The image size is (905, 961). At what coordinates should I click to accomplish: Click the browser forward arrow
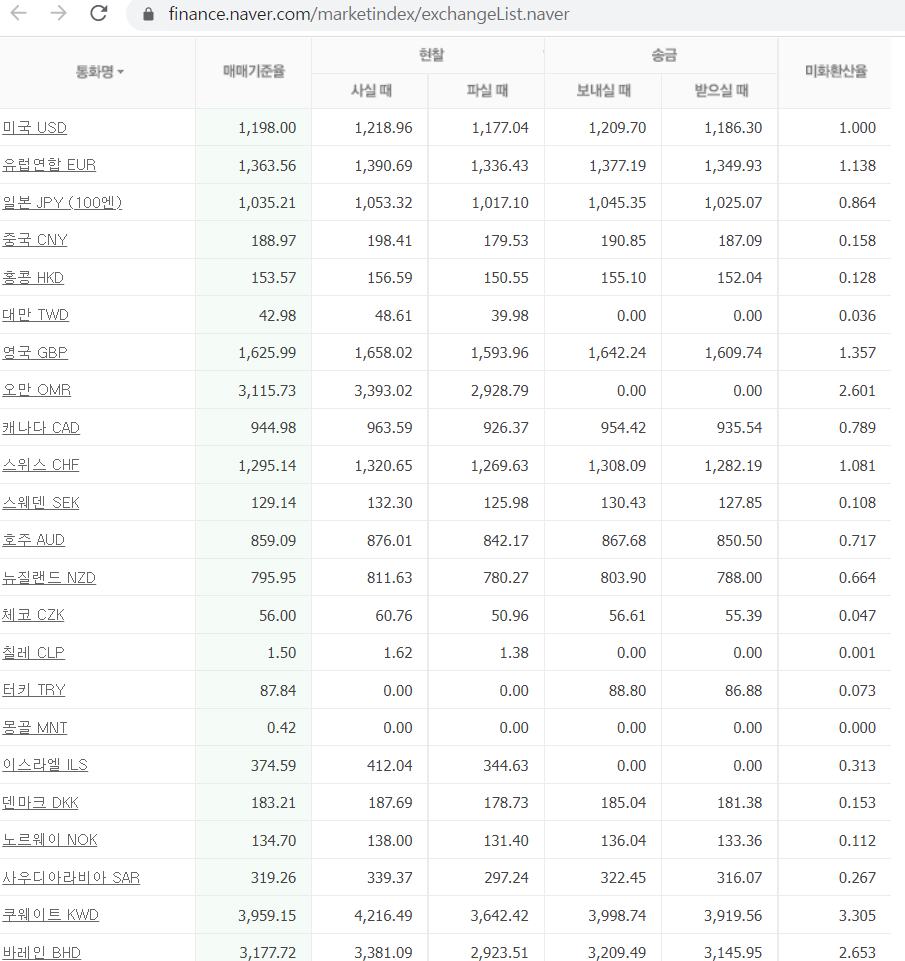point(58,13)
